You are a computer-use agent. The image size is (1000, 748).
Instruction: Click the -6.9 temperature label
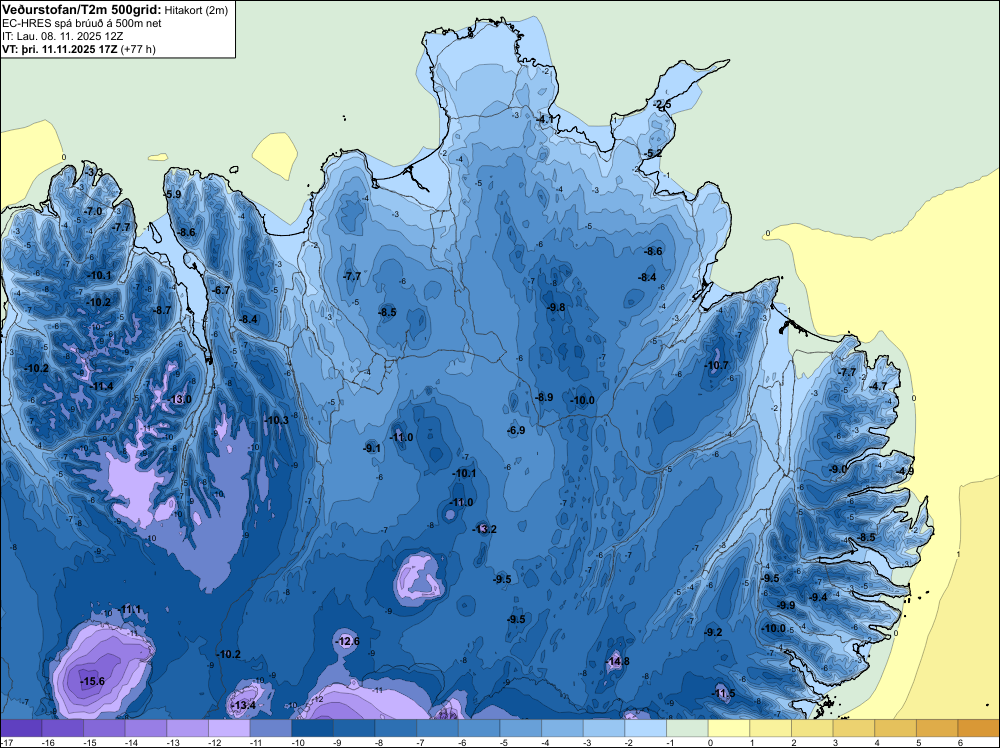click(516, 430)
